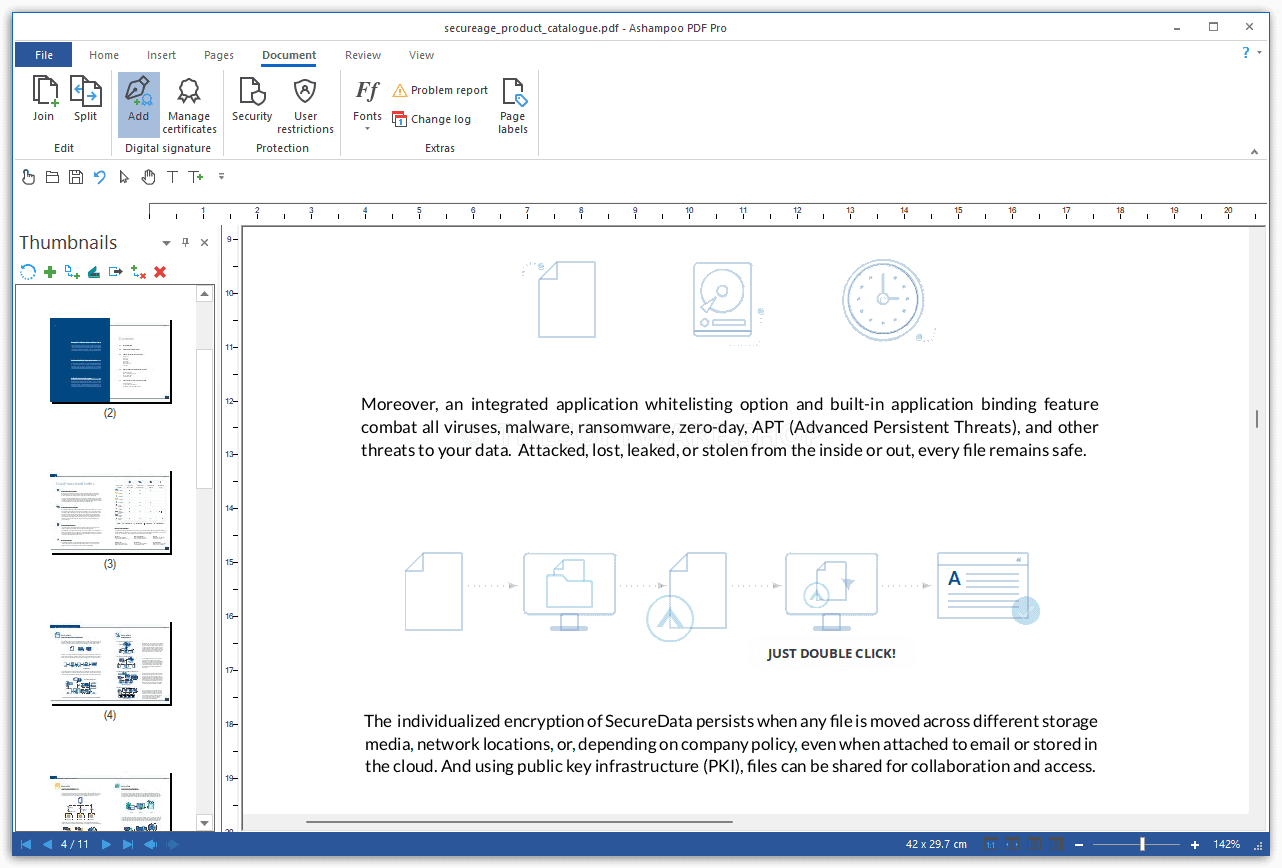
Task: Open the Problem report
Action: [x=440, y=90]
